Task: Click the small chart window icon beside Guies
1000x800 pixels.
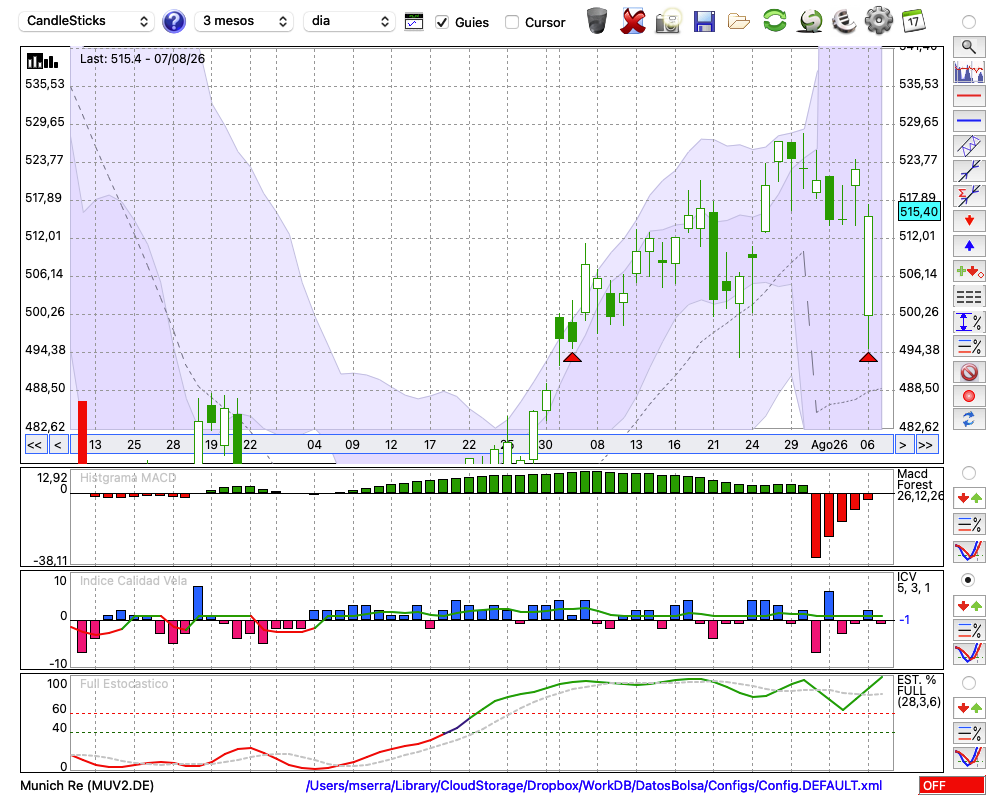Action: [414, 22]
